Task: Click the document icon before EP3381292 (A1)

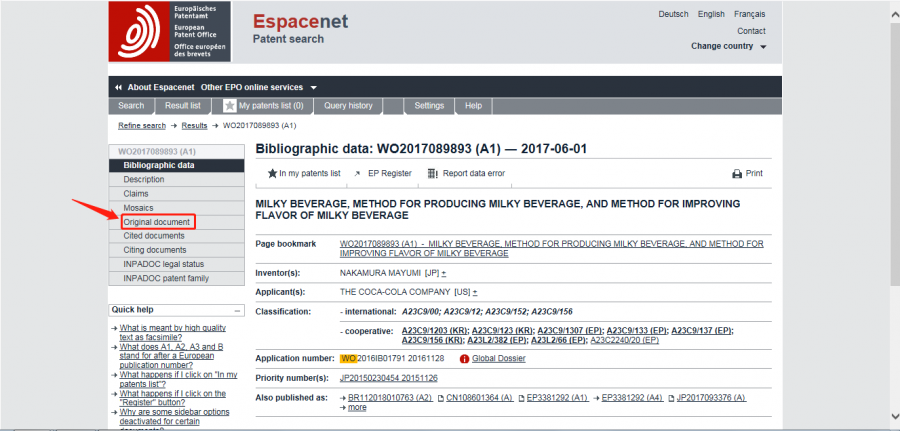Action: [x=522, y=398]
